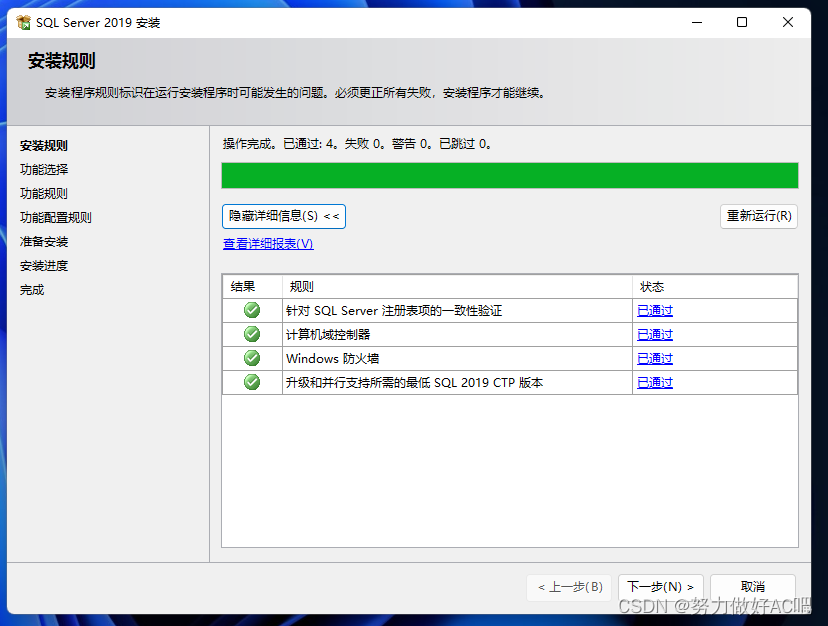This screenshot has height=626, width=828.
Task: Open the 查看详细报表(V) link
Action: 268,244
